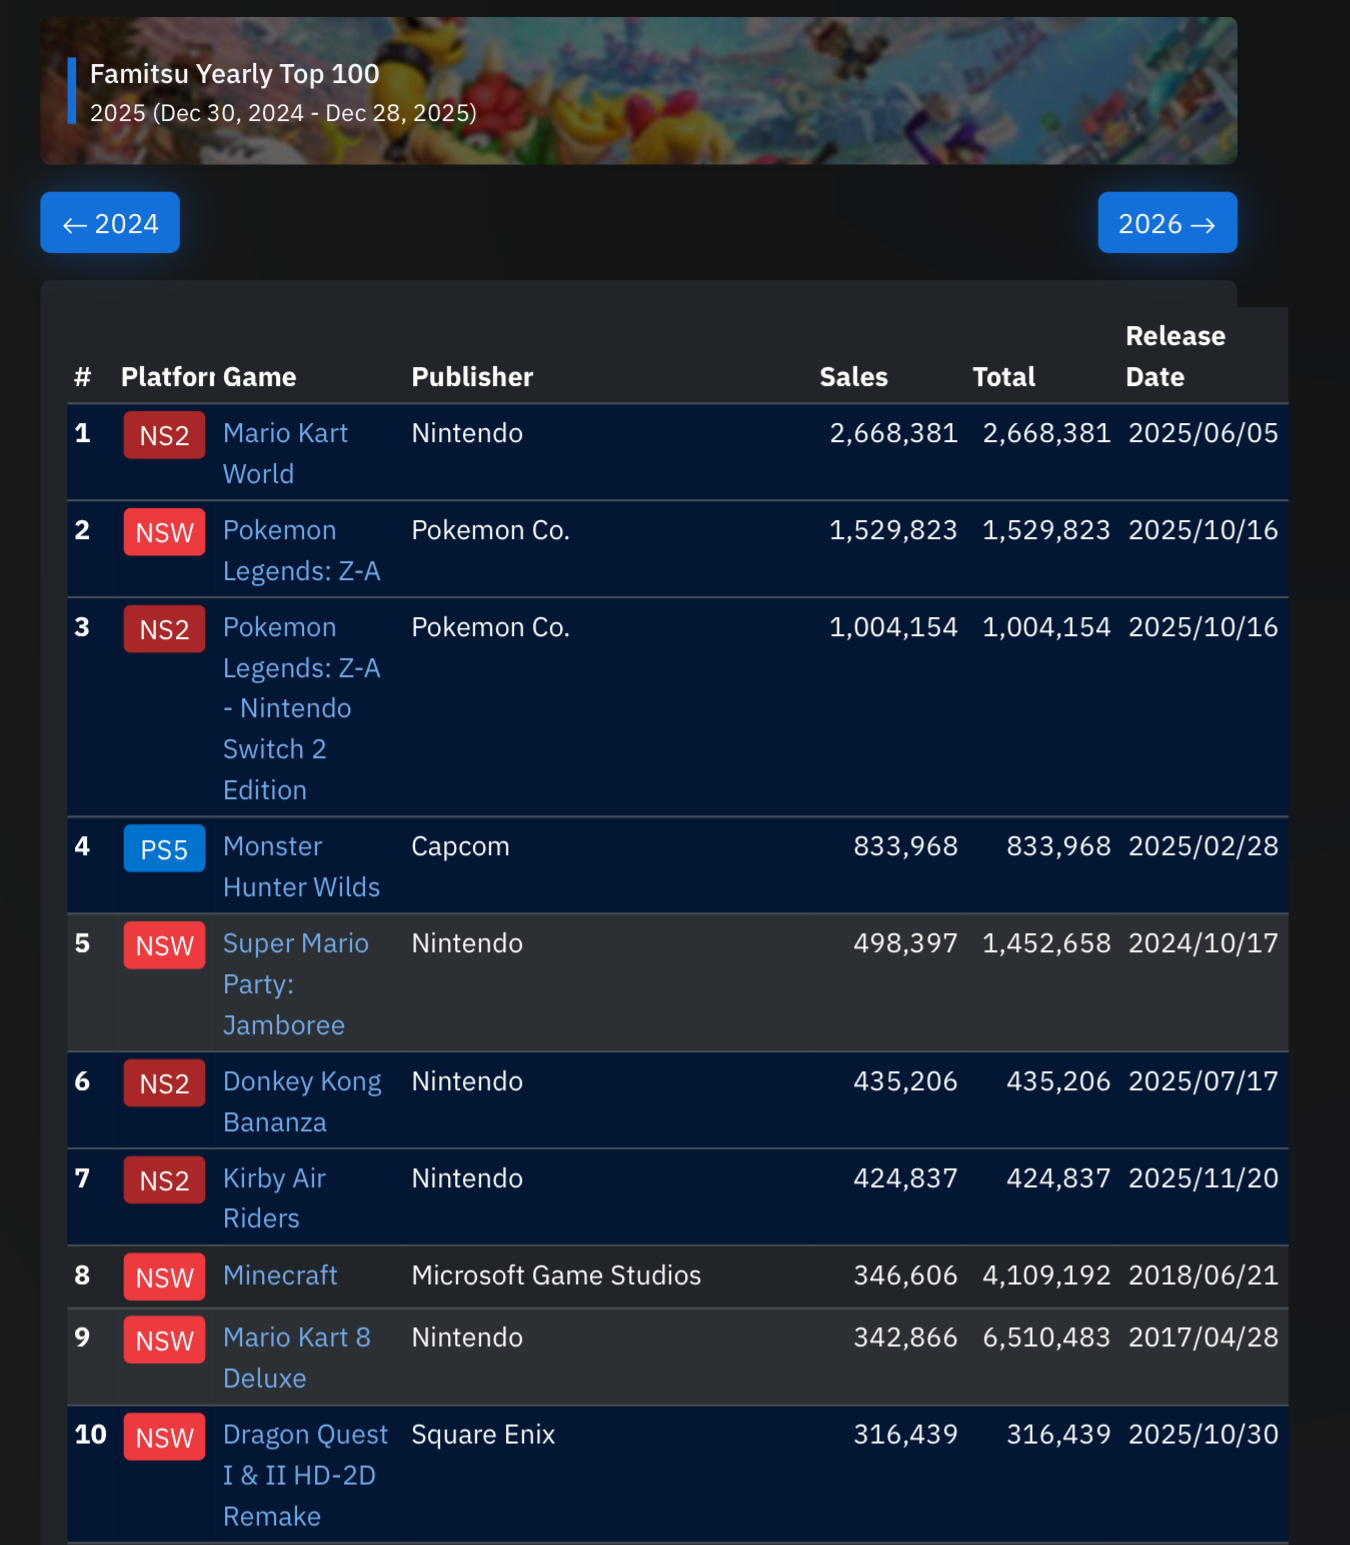1350x1545 pixels.
Task: Click release date 2024/10/17
Action: click(1203, 943)
